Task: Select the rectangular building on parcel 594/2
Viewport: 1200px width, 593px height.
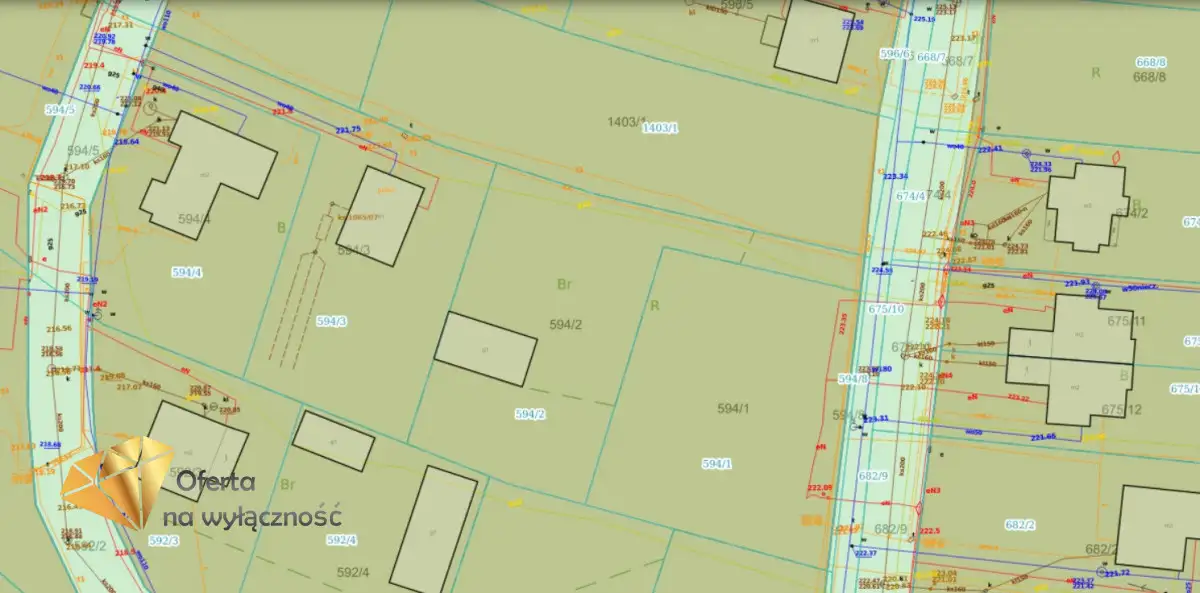Action: click(486, 348)
